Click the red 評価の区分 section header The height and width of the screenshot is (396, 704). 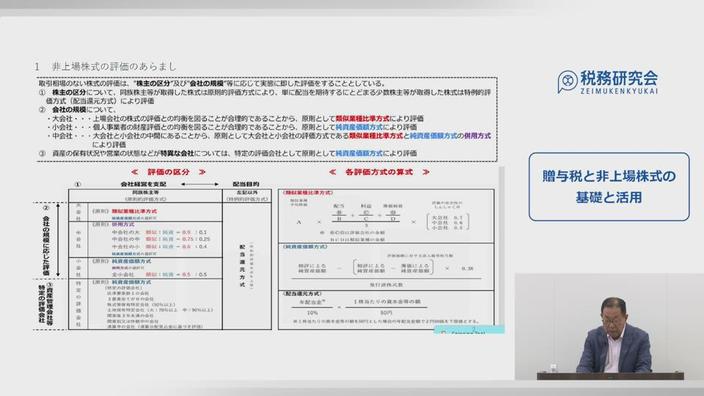click(168, 172)
